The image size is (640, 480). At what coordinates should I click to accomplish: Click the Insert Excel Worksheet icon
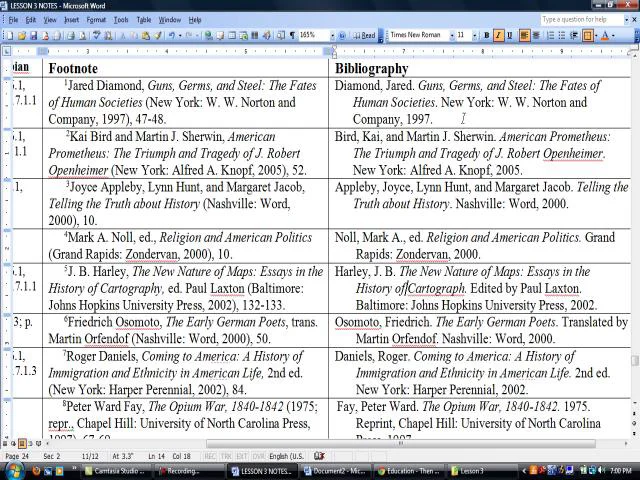[244, 36]
